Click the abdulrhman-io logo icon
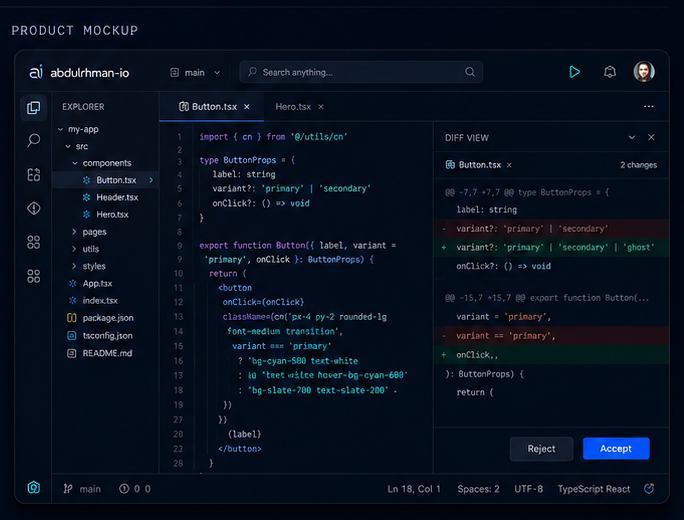The image size is (684, 520). tap(36, 72)
